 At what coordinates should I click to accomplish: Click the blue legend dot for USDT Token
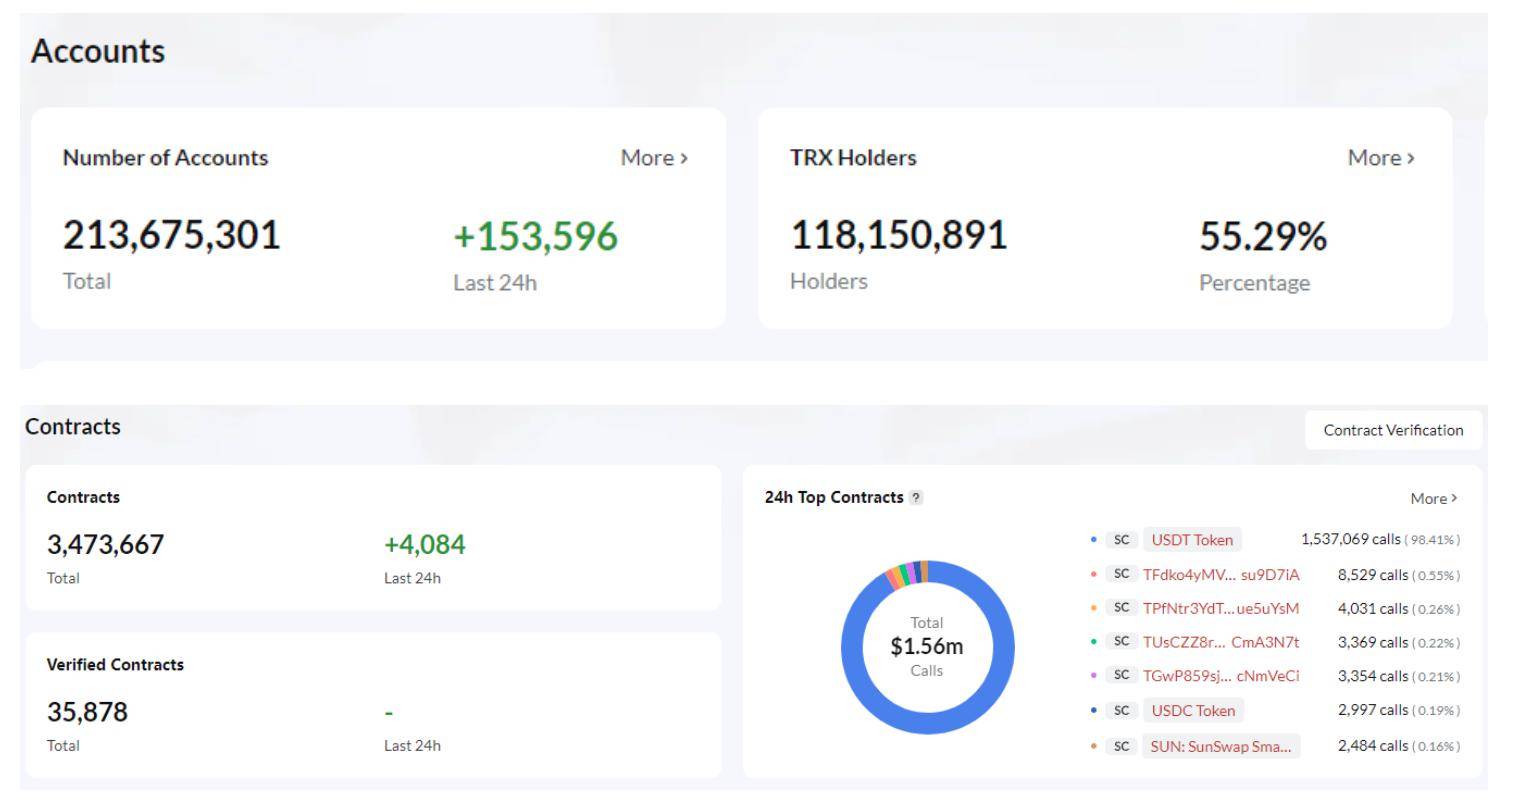(1094, 540)
